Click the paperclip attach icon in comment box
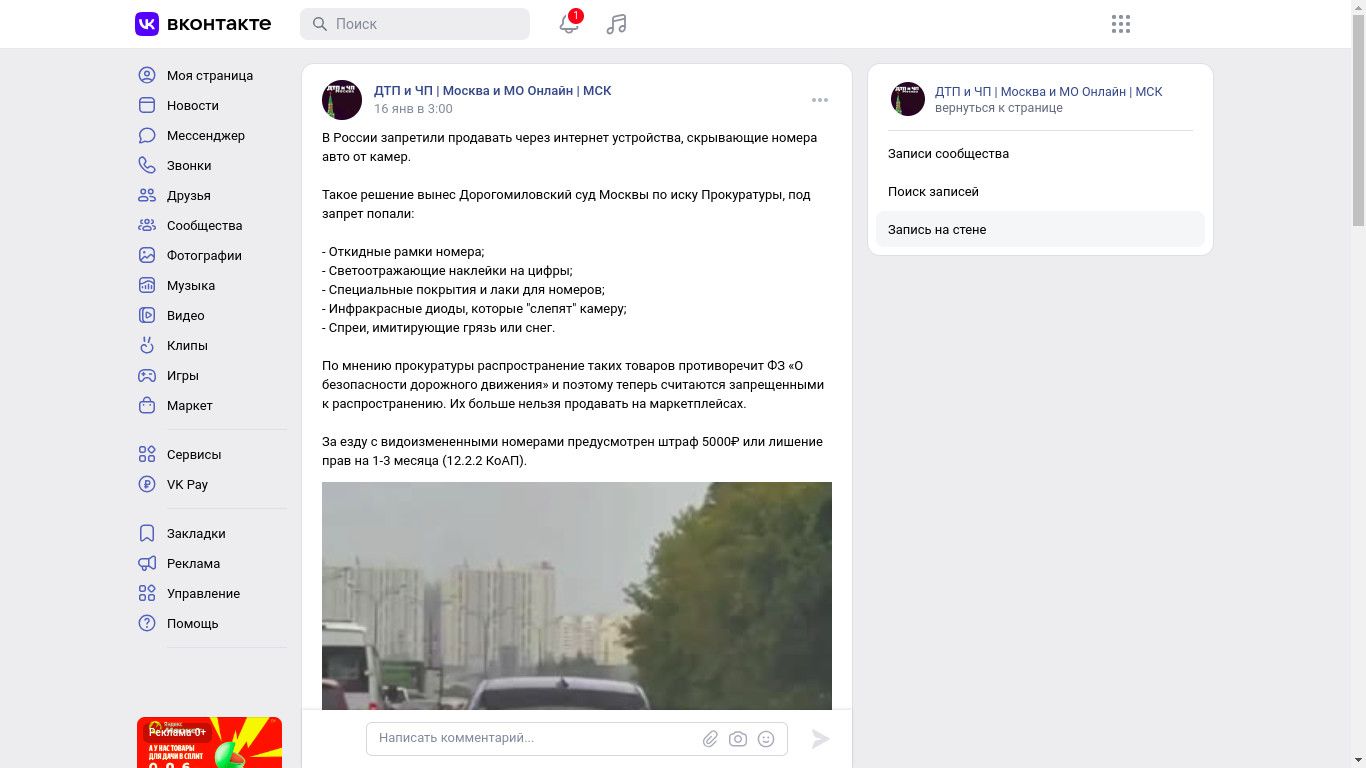The height and width of the screenshot is (768, 1366). [x=710, y=739]
